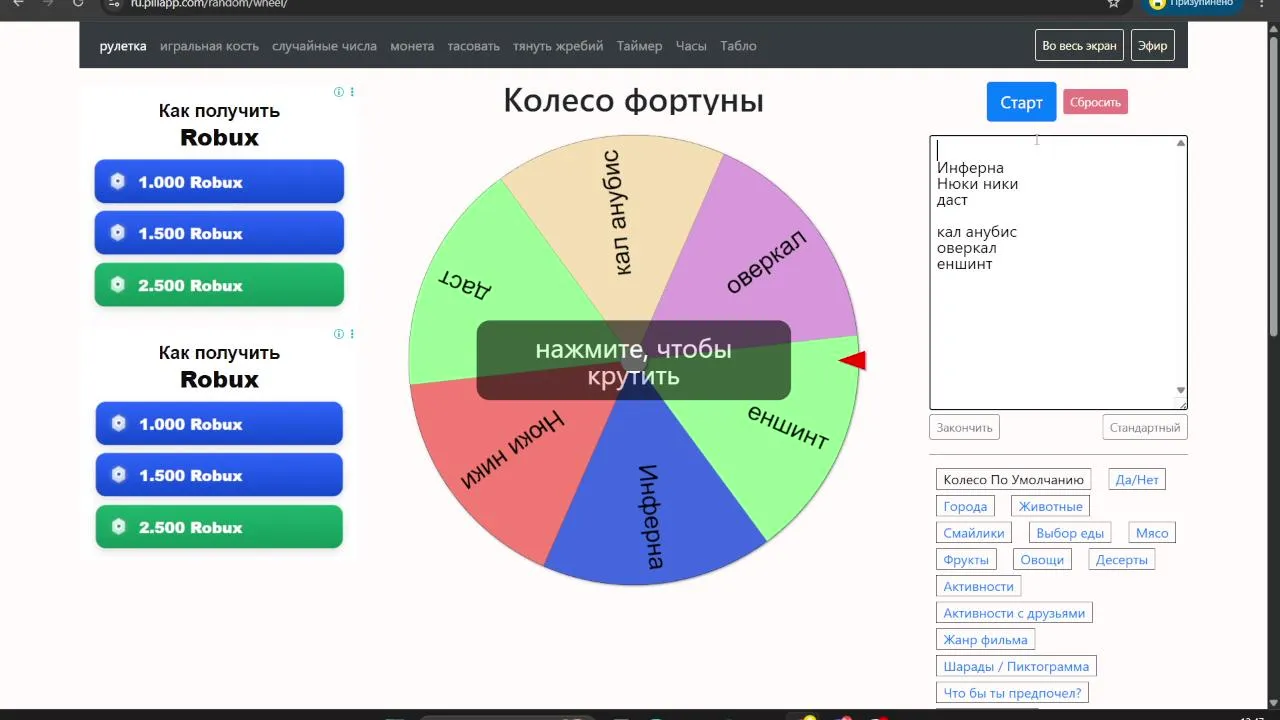Screen dimensions: 1280x720
Task: Choose the Да/Нет preset
Action: [1137, 480]
